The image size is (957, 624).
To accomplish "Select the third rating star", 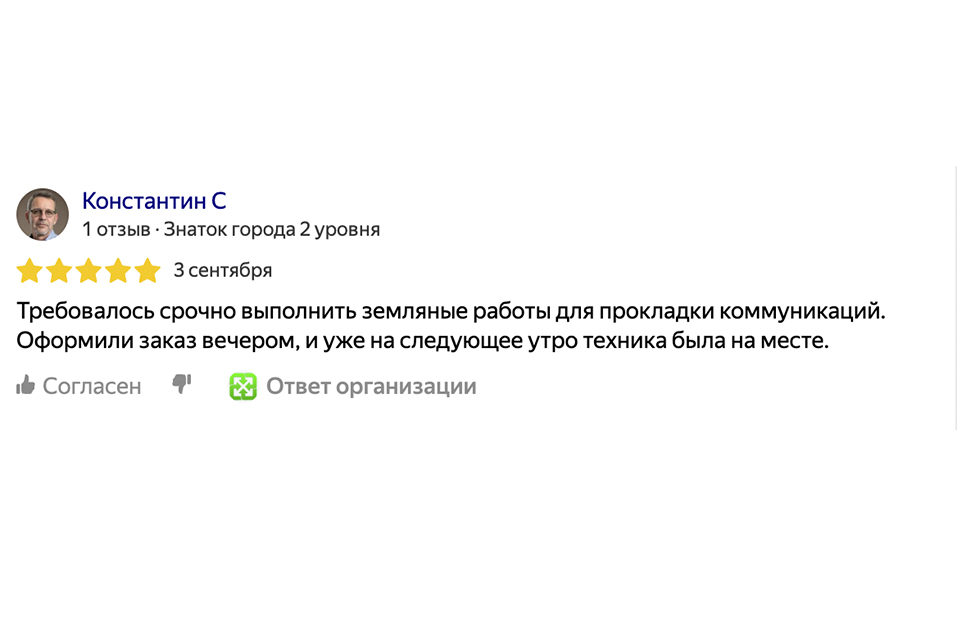I will point(89,271).
